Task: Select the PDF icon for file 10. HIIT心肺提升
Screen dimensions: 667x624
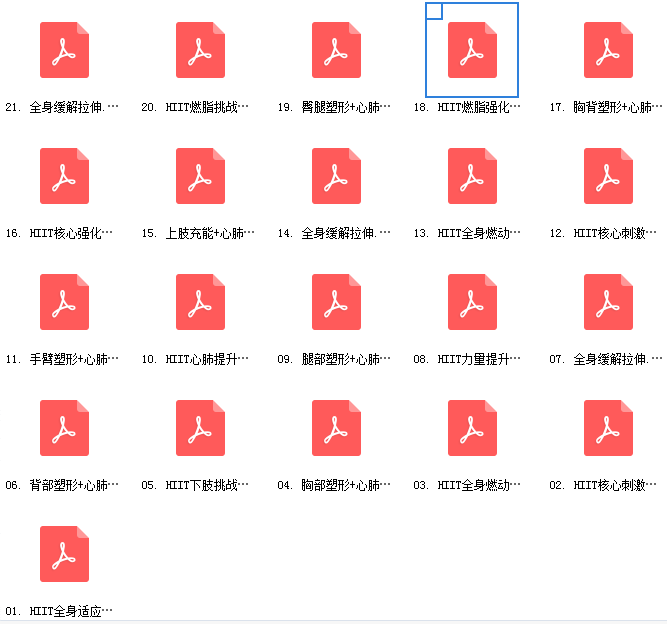Action: 200,302
